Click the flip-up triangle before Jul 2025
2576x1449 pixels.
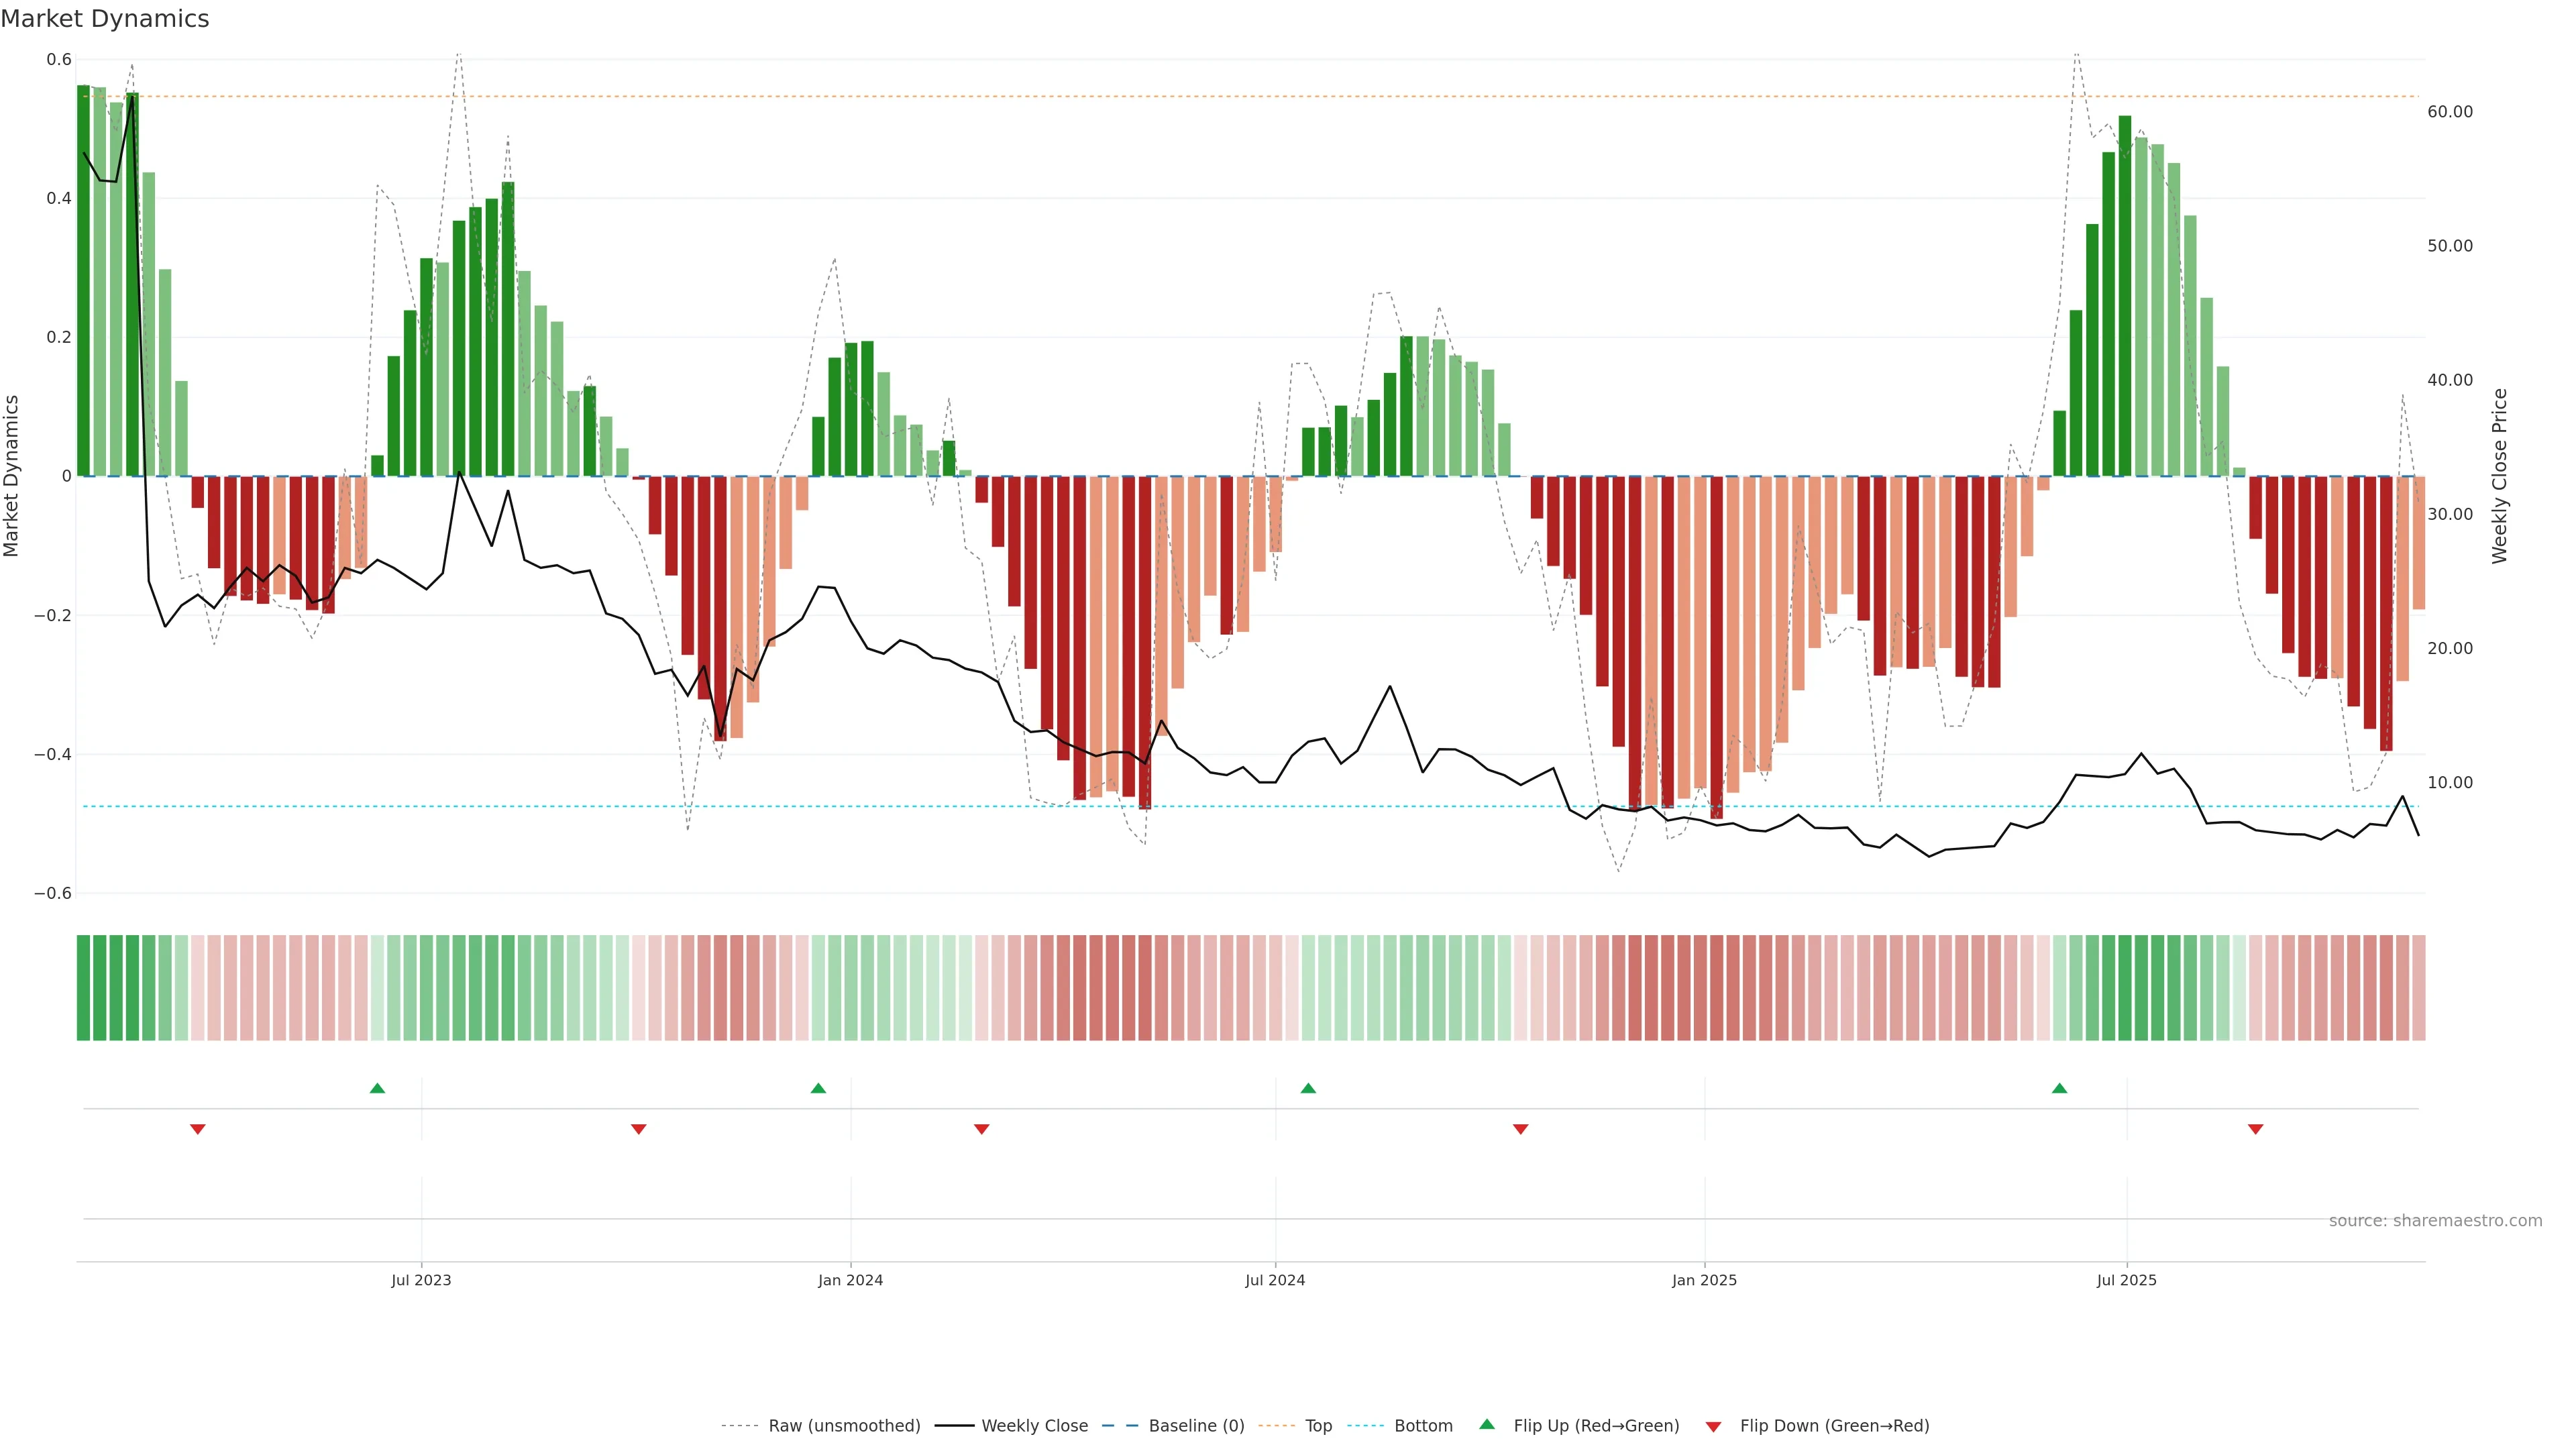[x=2059, y=1088]
